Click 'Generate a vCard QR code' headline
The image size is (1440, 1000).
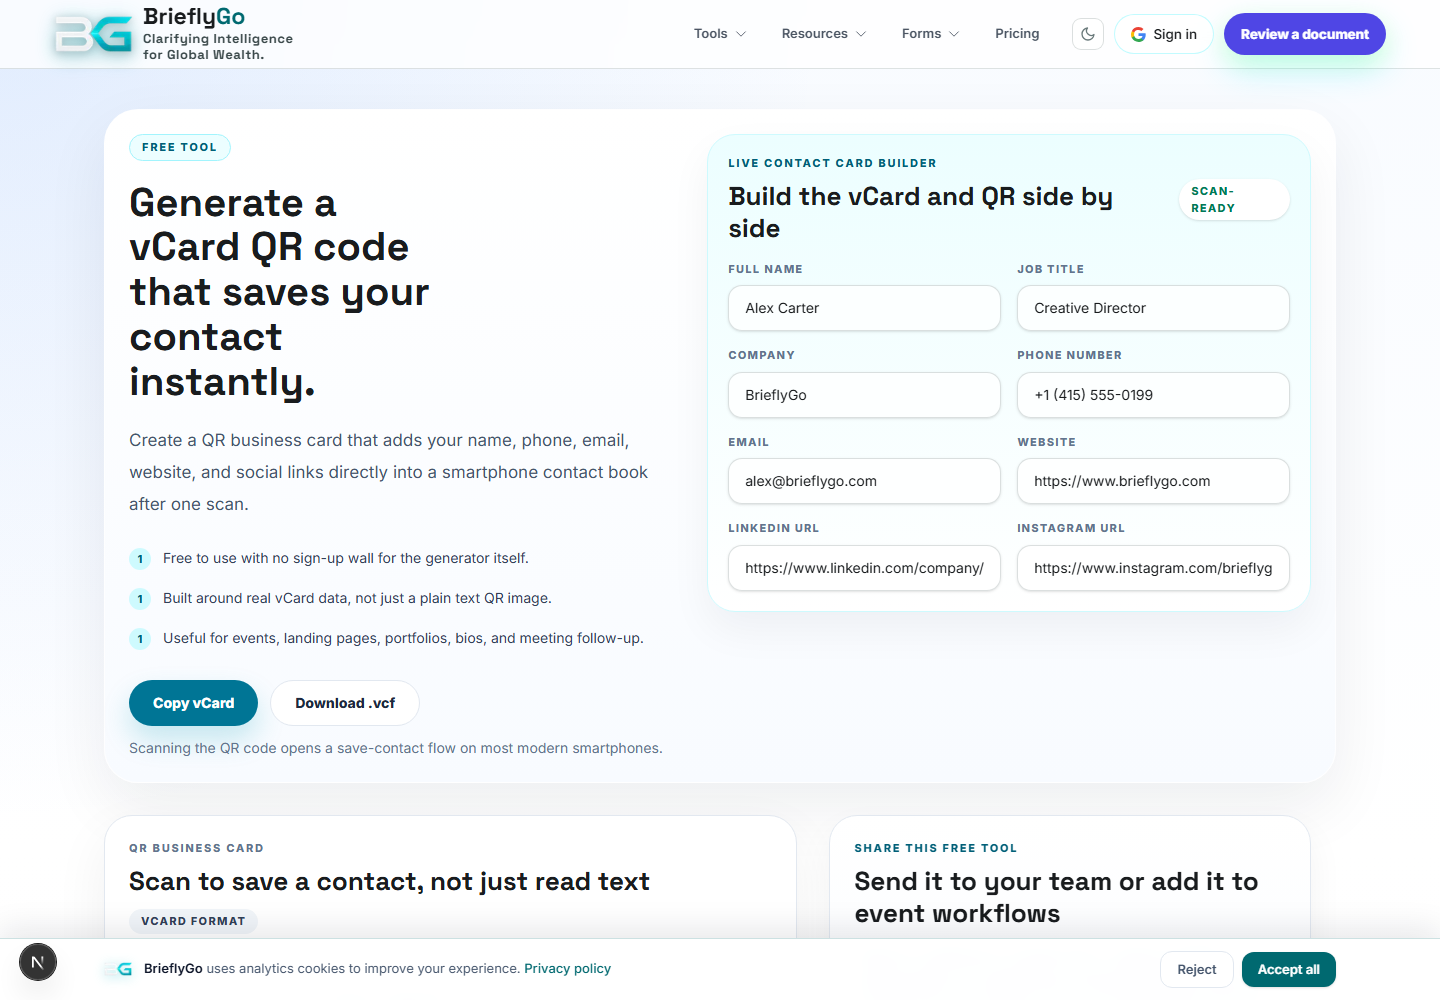[279, 292]
